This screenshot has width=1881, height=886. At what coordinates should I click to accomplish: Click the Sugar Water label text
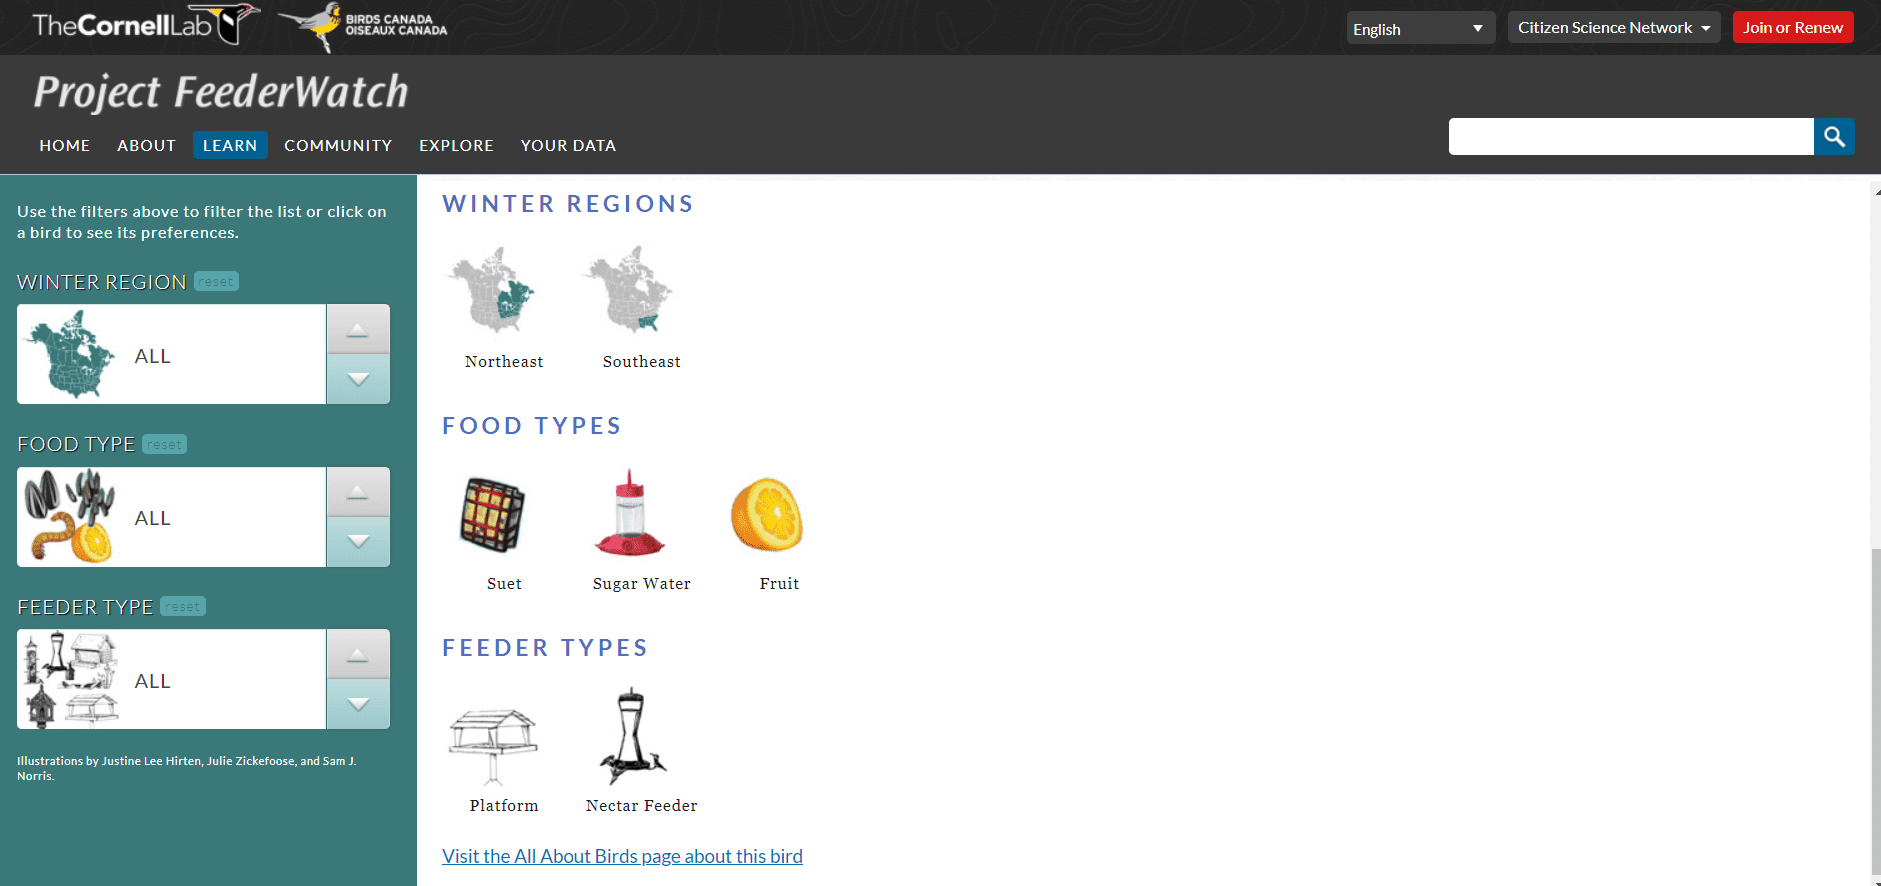(x=642, y=584)
